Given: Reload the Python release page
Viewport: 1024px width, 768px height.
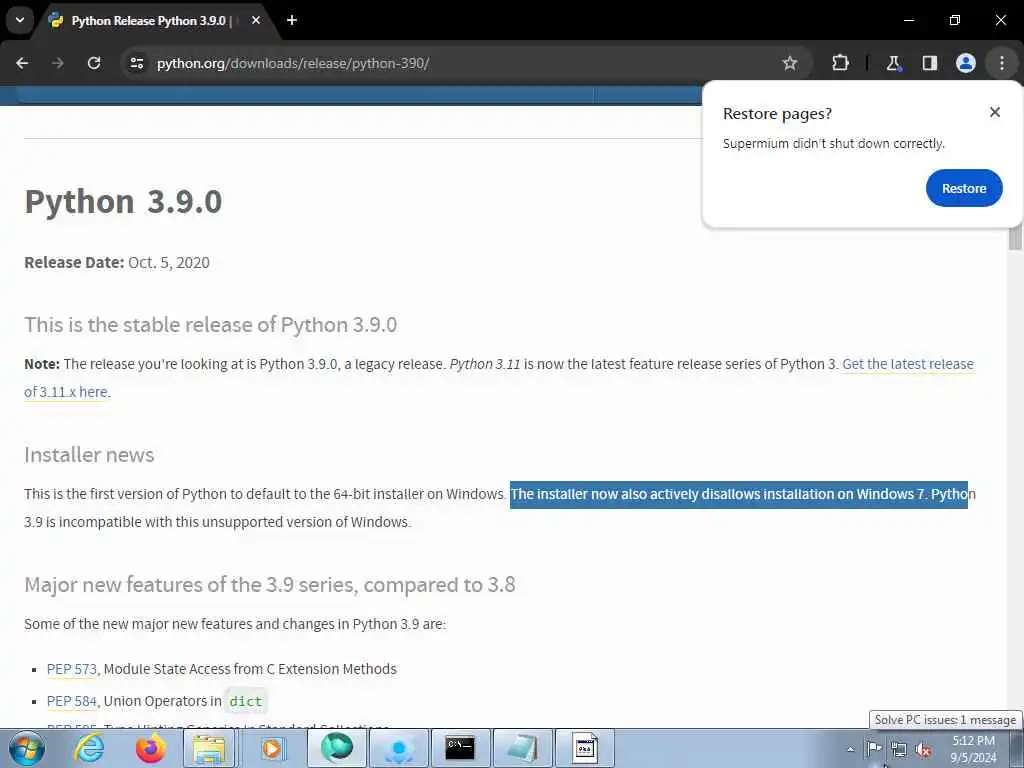Looking at the screenshot, I should (94, 63).
